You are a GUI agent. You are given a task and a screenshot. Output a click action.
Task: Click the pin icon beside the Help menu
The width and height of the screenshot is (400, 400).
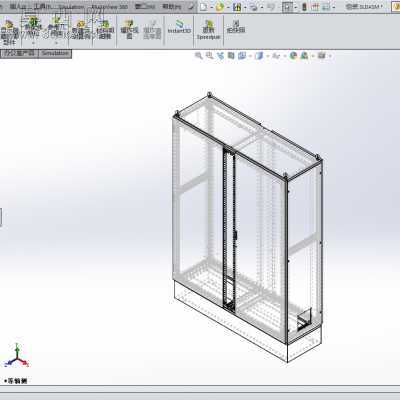[191, 6]
